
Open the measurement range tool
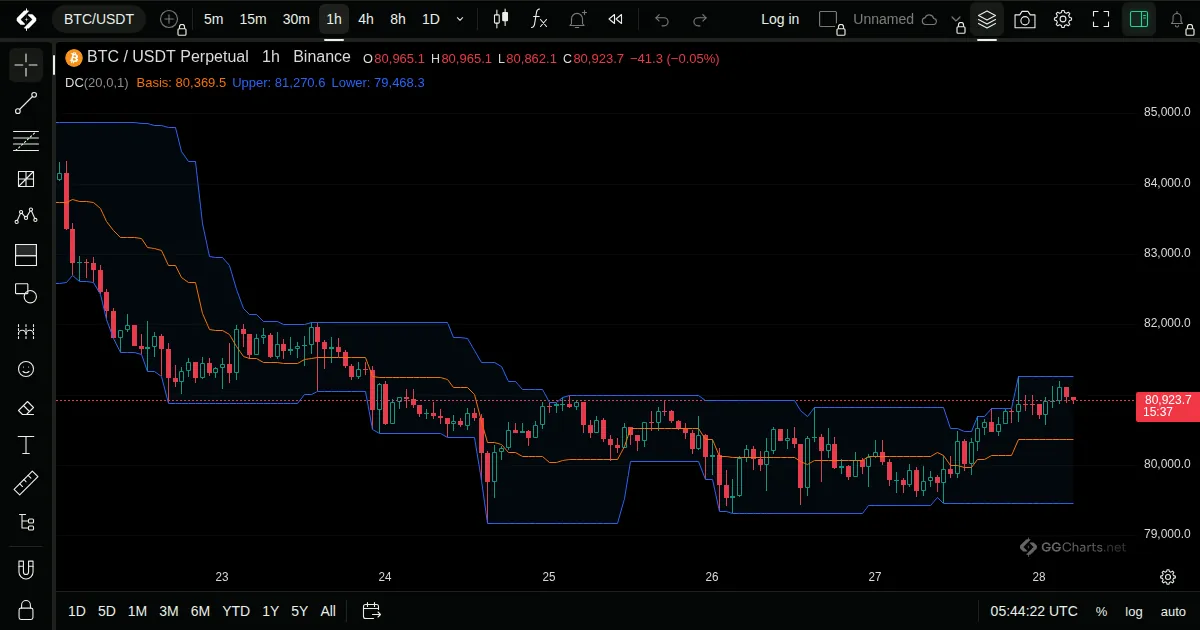pos(26,331)
